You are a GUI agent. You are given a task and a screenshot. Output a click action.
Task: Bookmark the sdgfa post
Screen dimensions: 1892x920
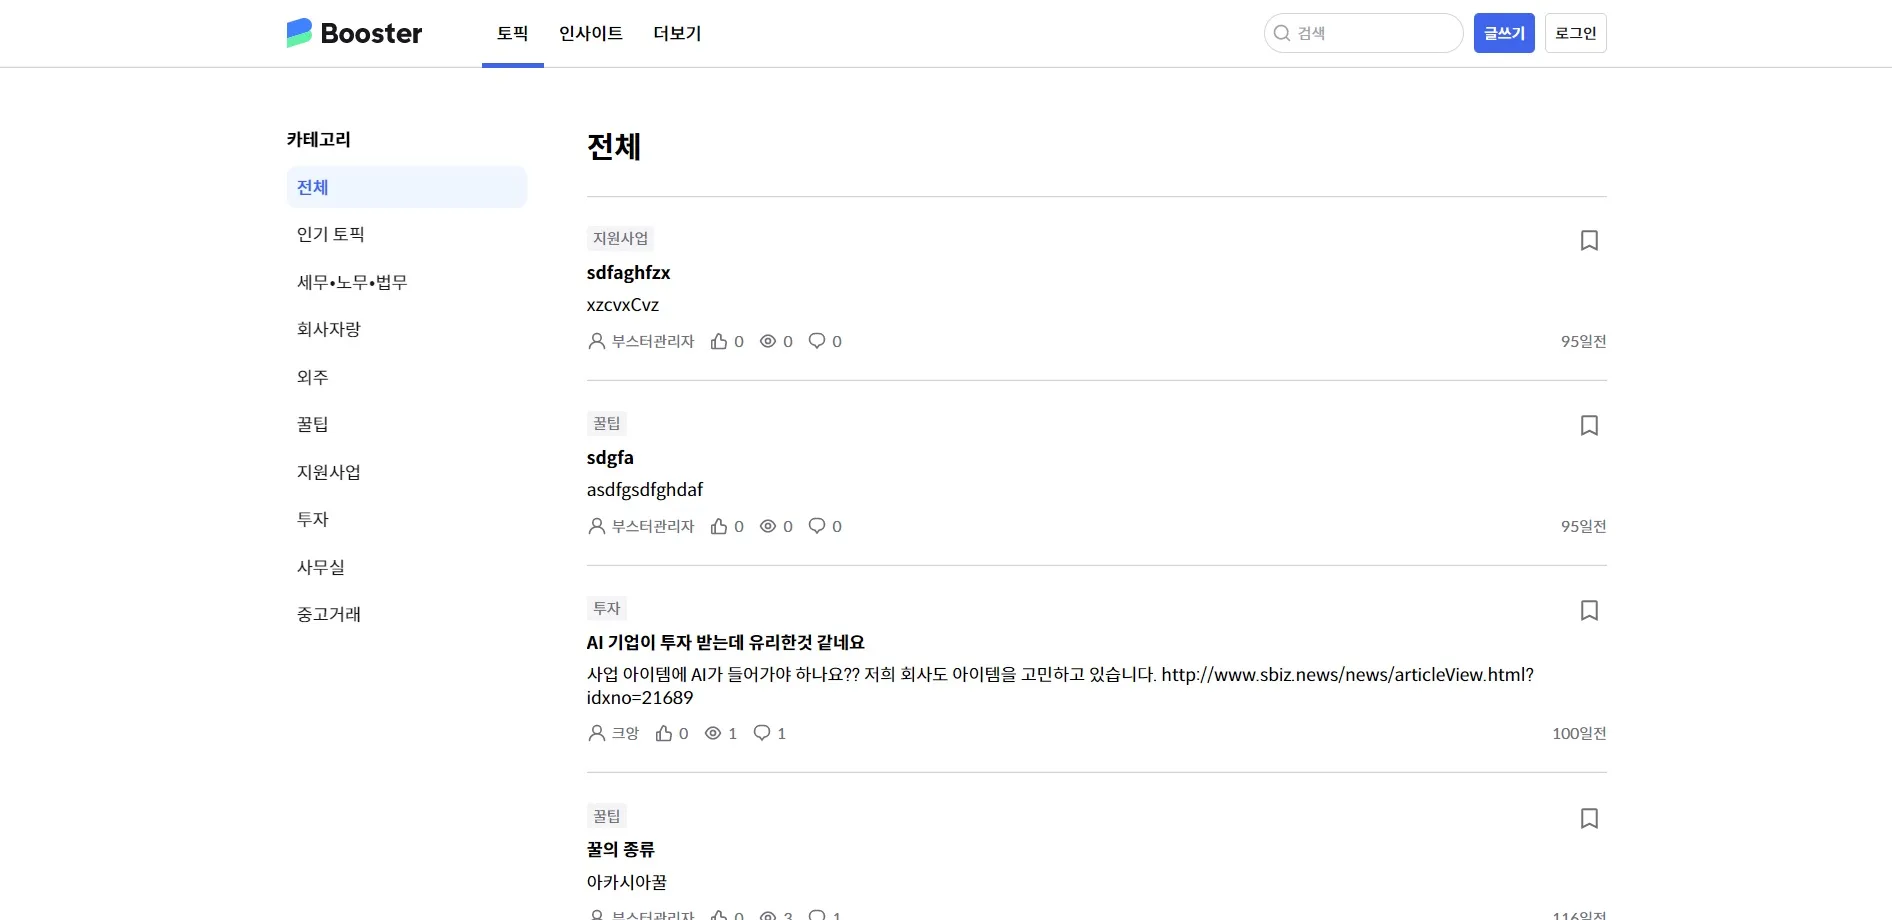tap(1589, 425)
